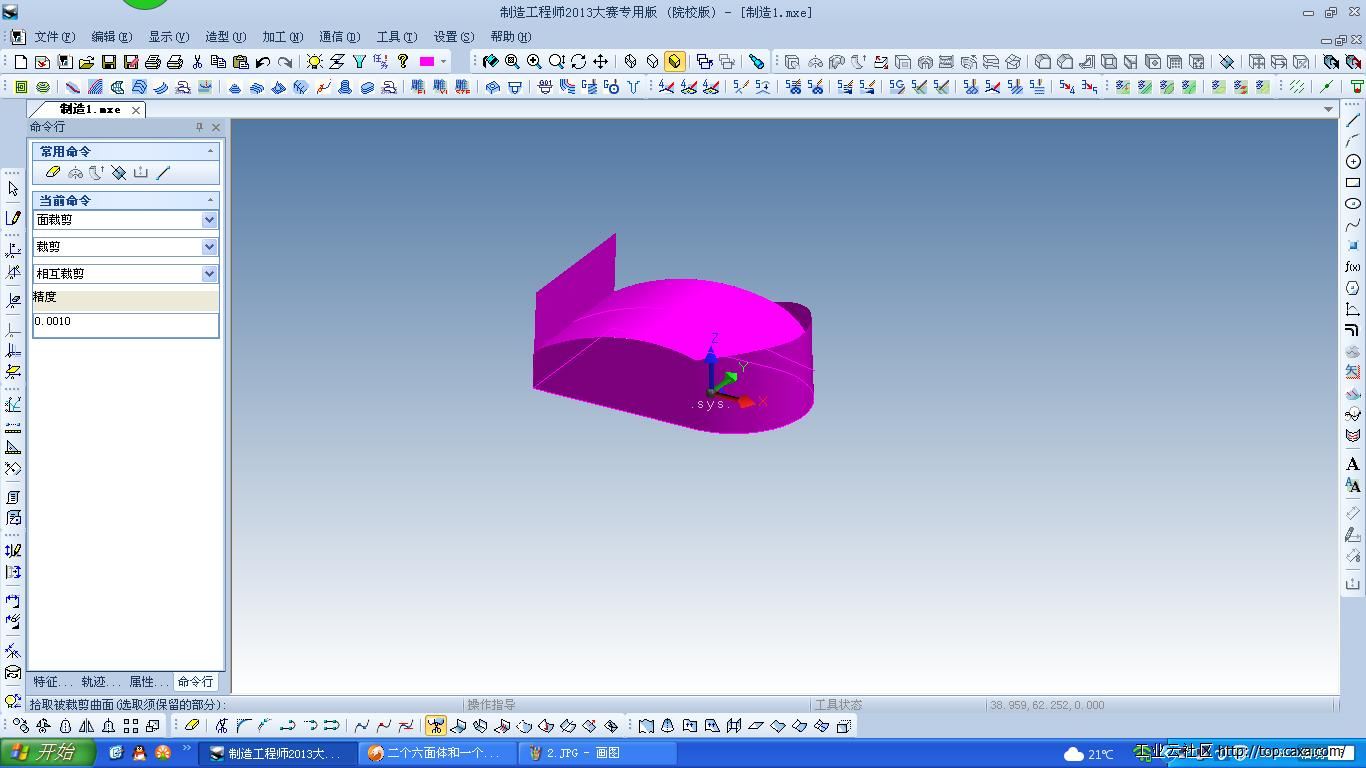Expand the 相互裁剪 dropdown list

pos(209,274)
